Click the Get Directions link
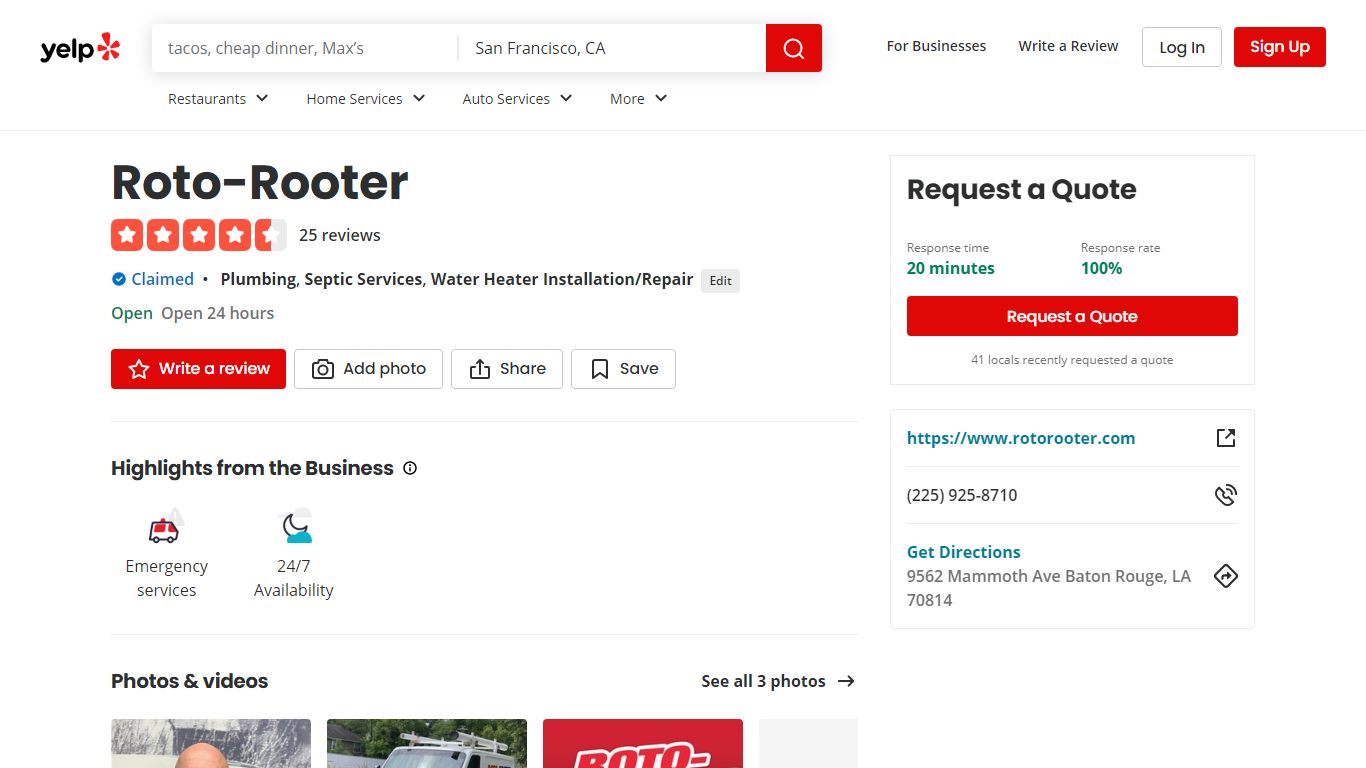Viewport: 1366px width, 768px height. (x=964, y=552)
